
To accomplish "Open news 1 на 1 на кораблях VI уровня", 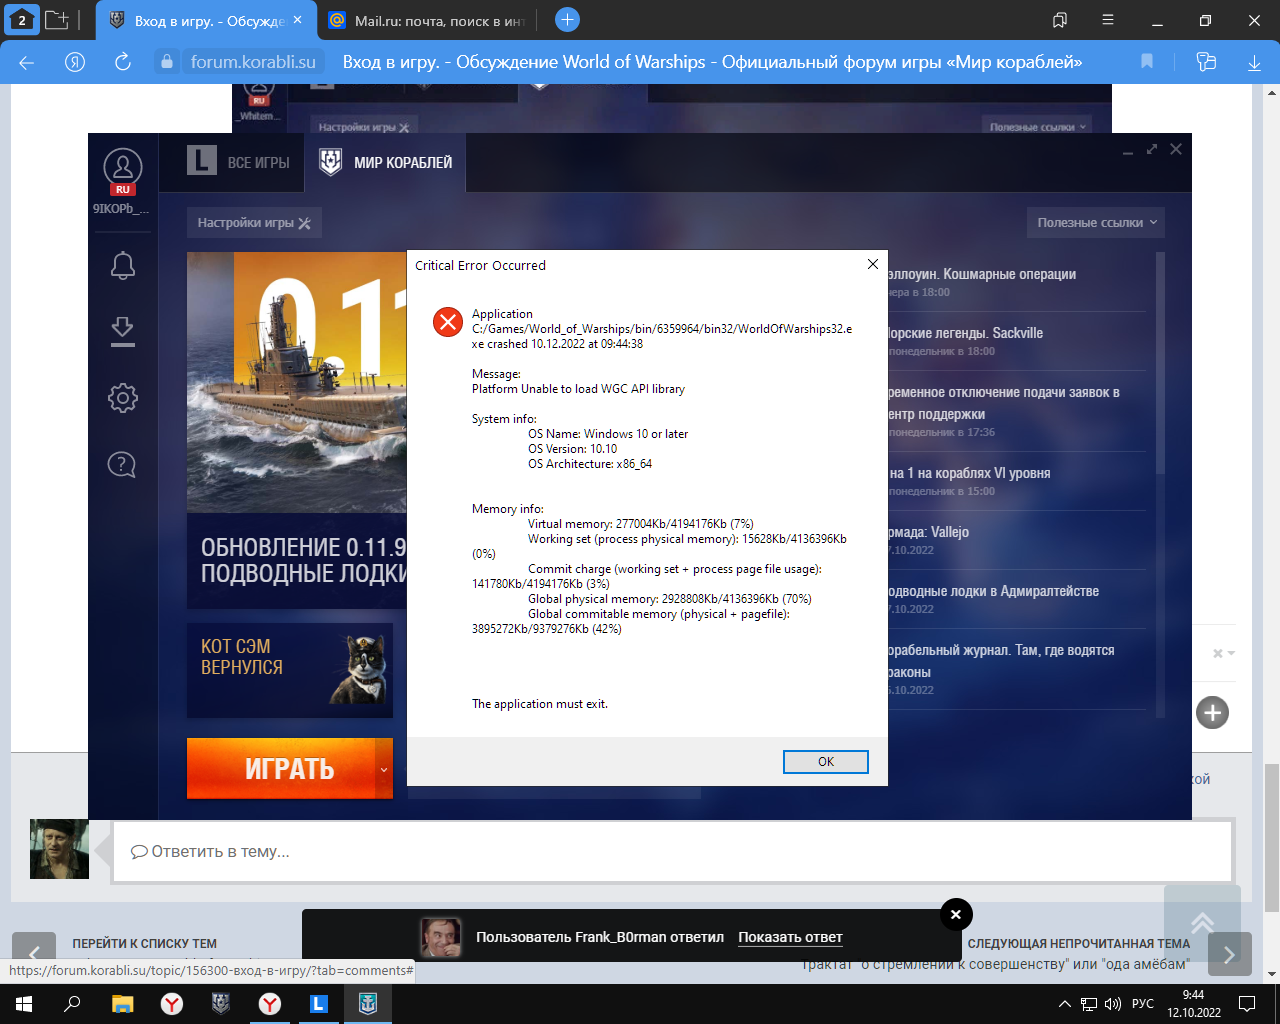I will pos(969,473).
